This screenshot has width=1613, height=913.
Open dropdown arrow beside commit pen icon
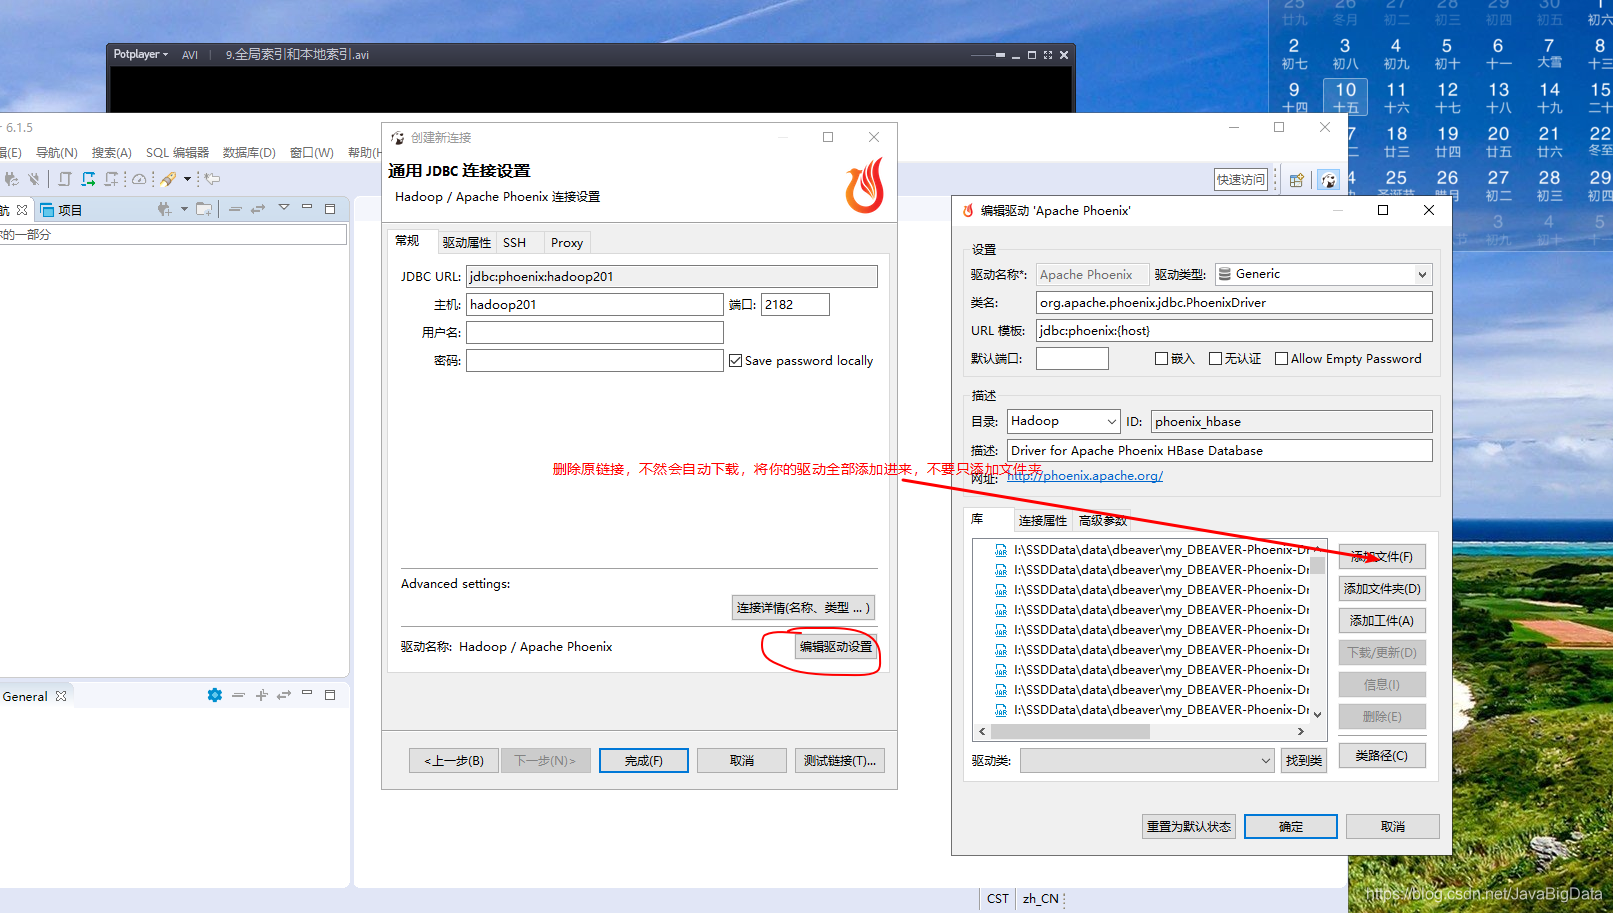[x=187, y=179]
